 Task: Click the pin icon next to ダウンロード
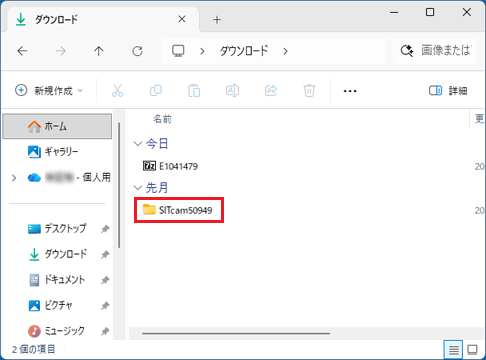[x=105, y=254]
